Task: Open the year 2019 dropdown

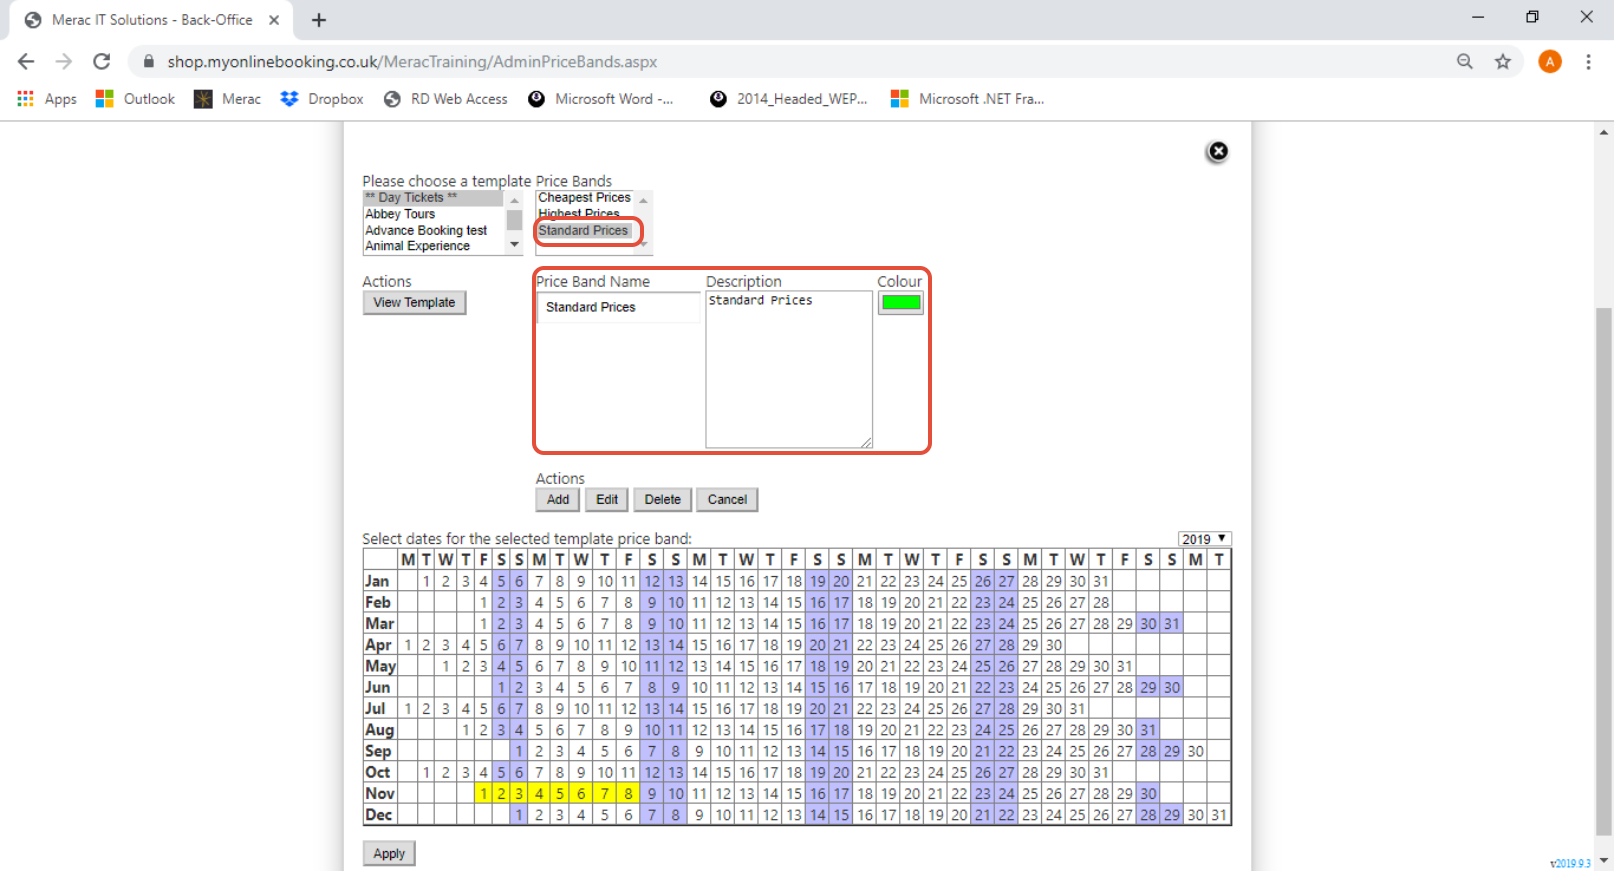Action: (x=1204, y=539)
